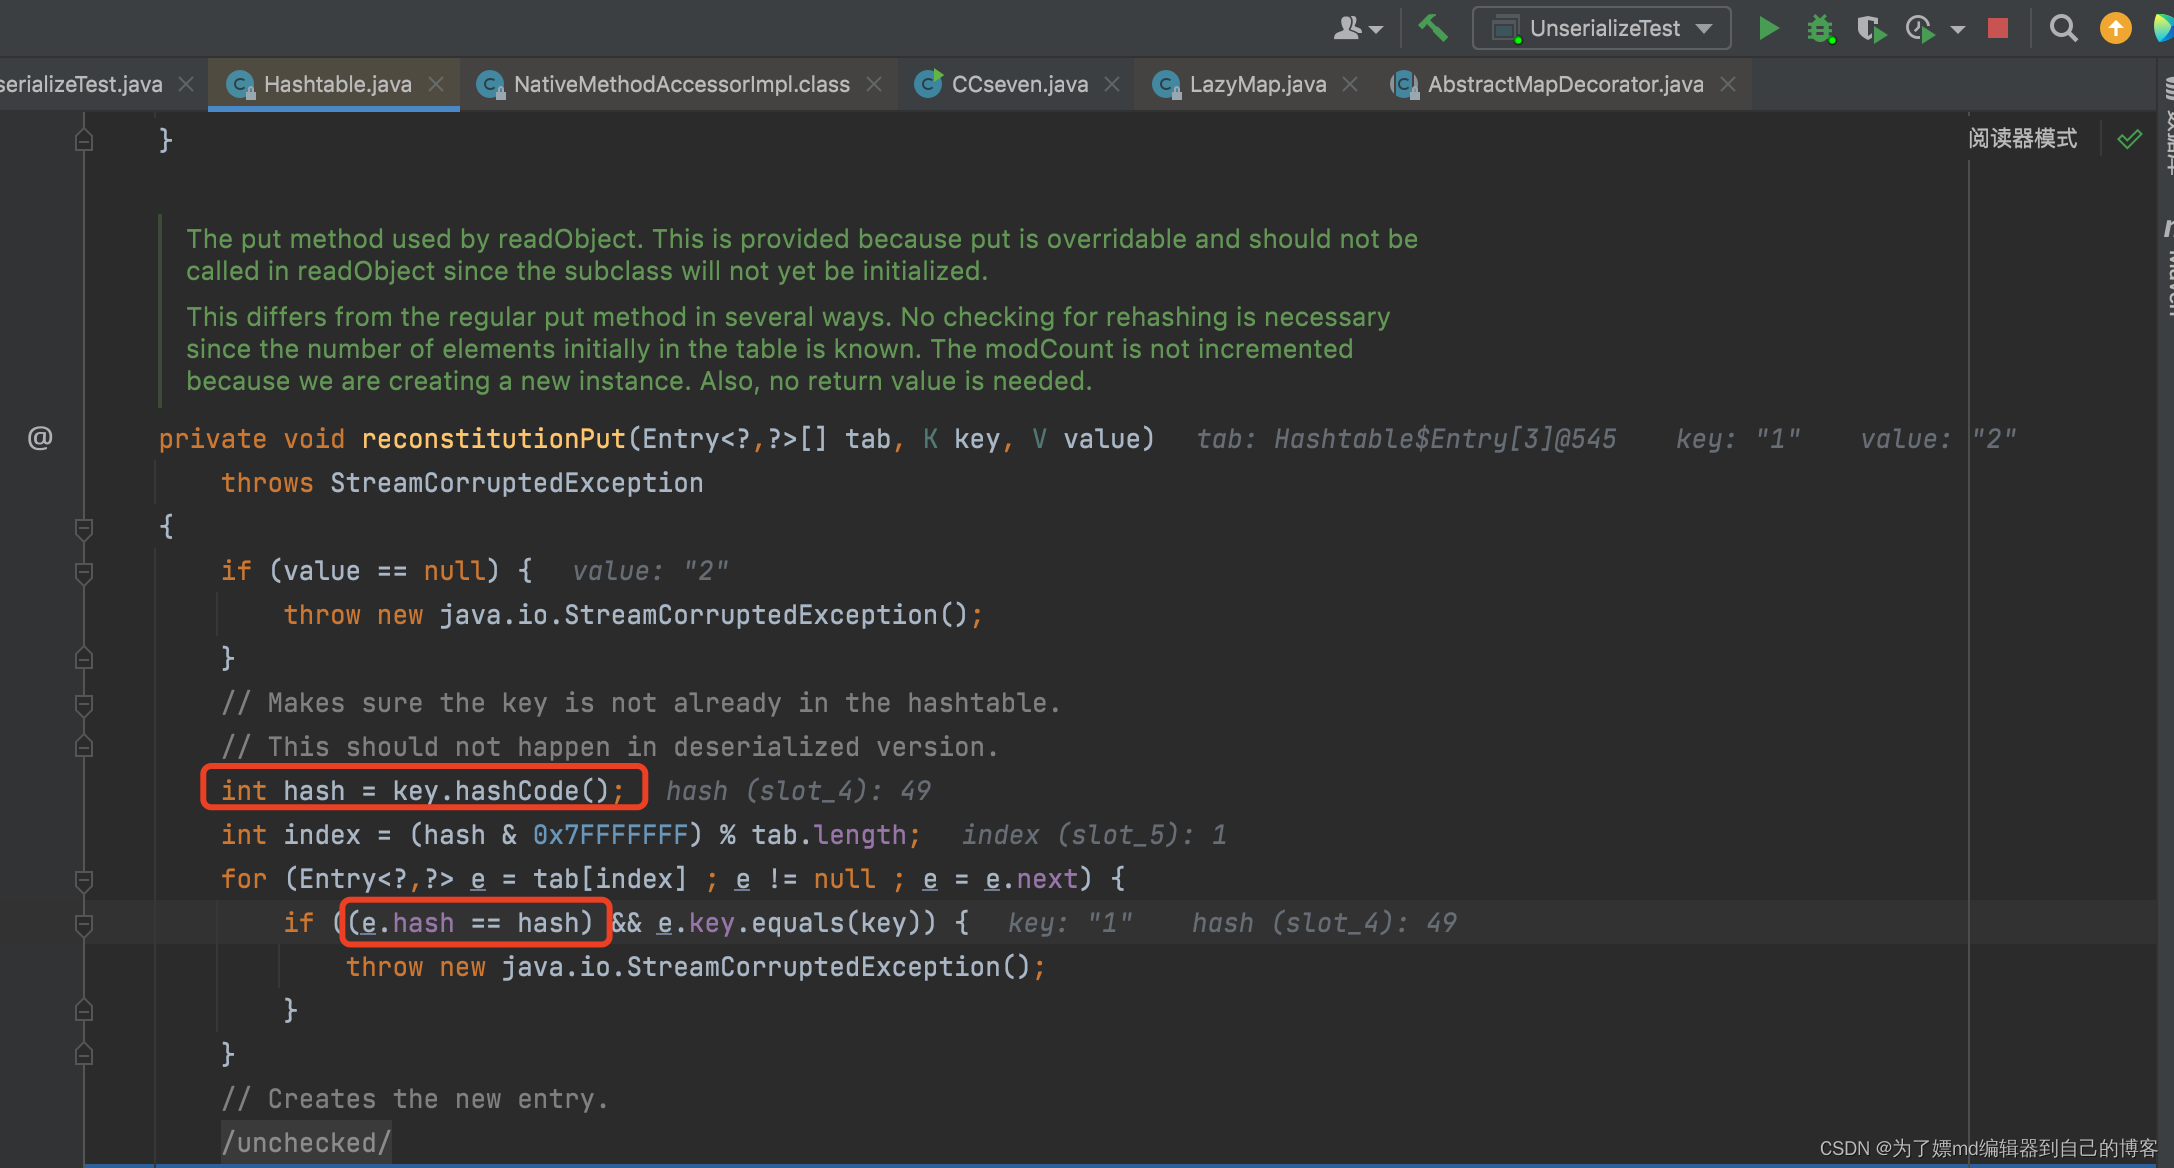Close the UnserializeTest.java tab
The image size is (2174, 1168).
(186, 85)
